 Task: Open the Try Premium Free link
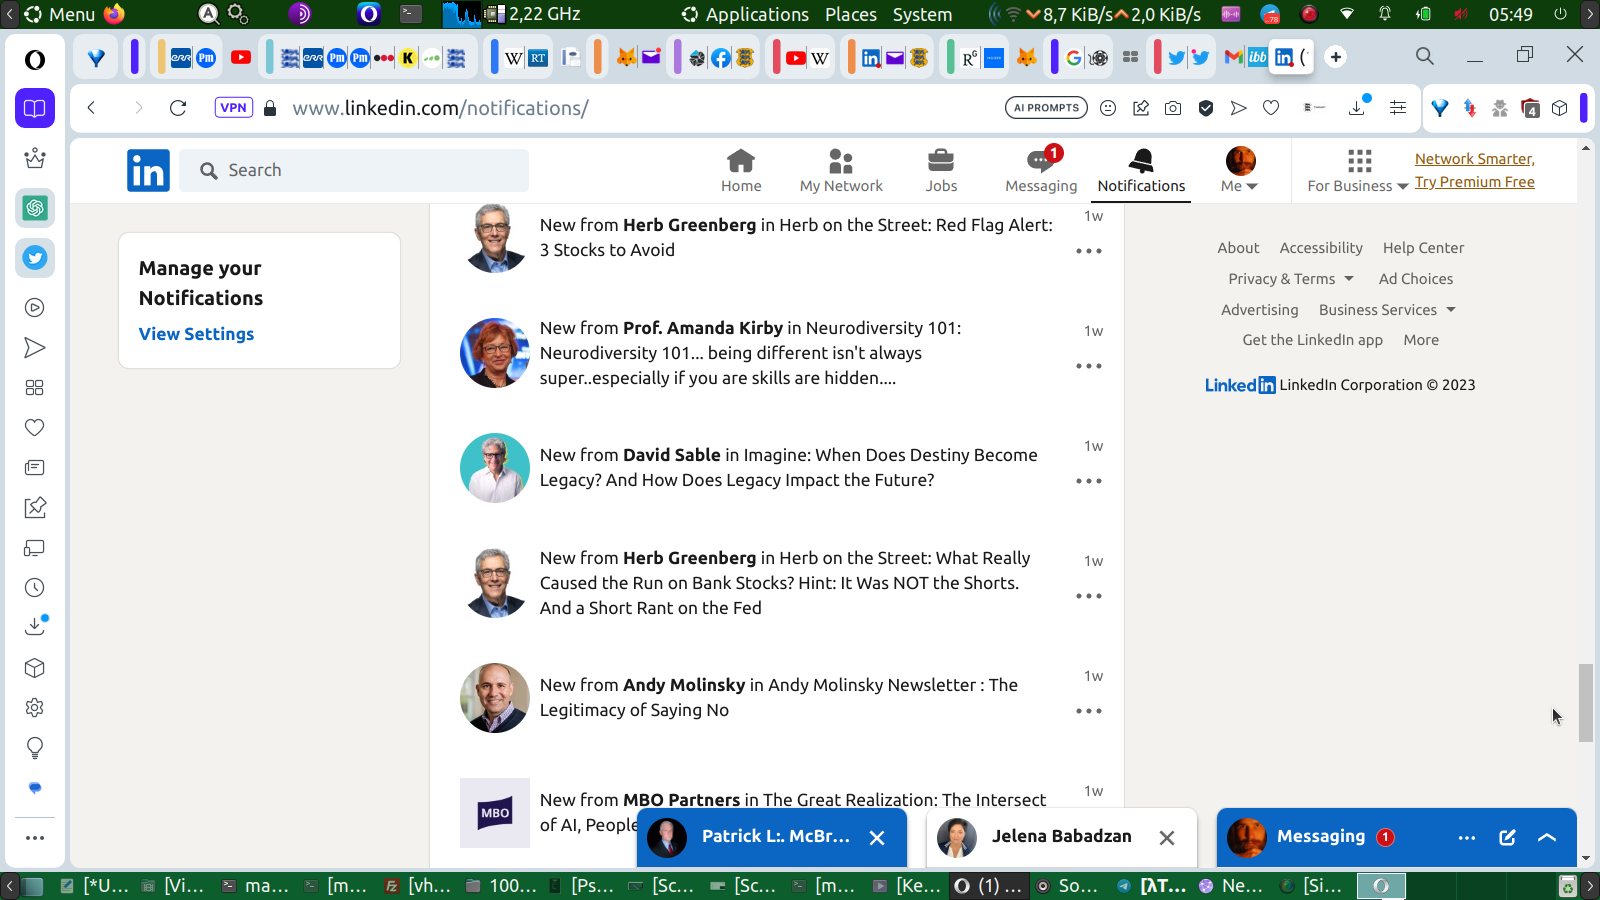(1474, 182)
